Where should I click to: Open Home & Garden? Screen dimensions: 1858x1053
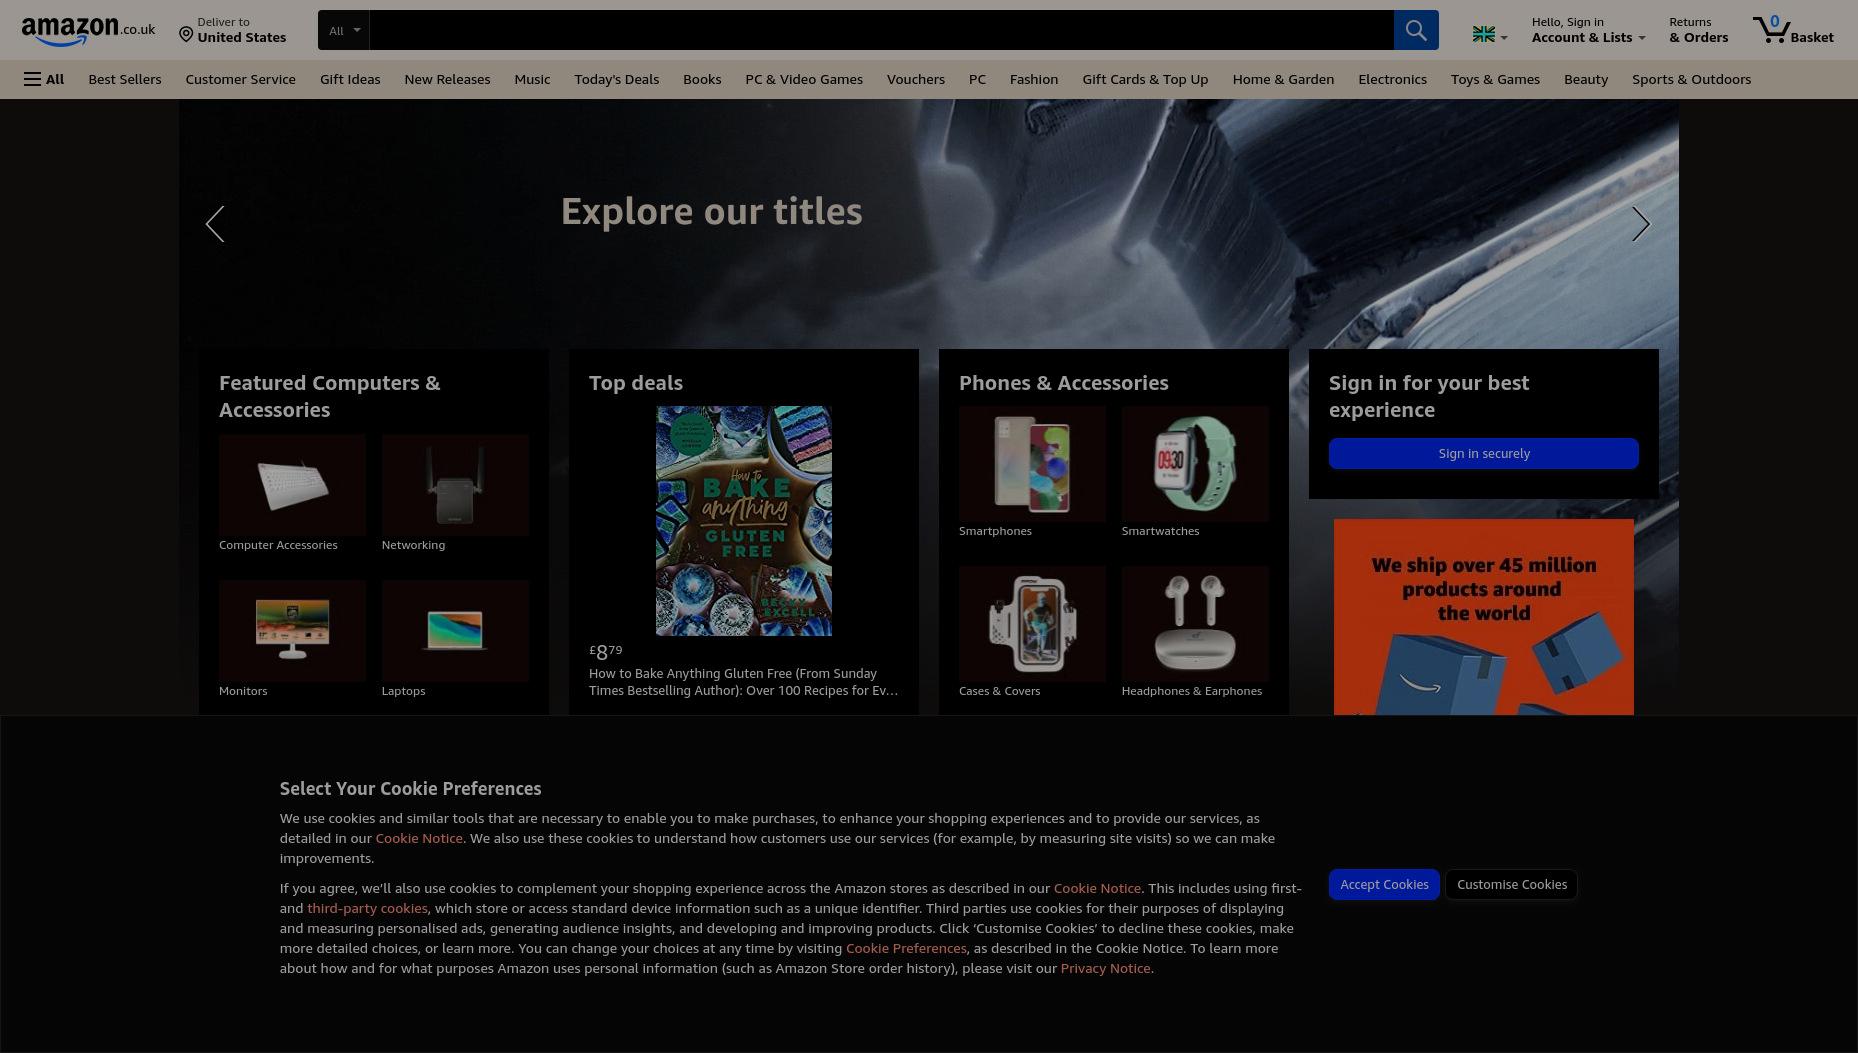(1283, 79)
